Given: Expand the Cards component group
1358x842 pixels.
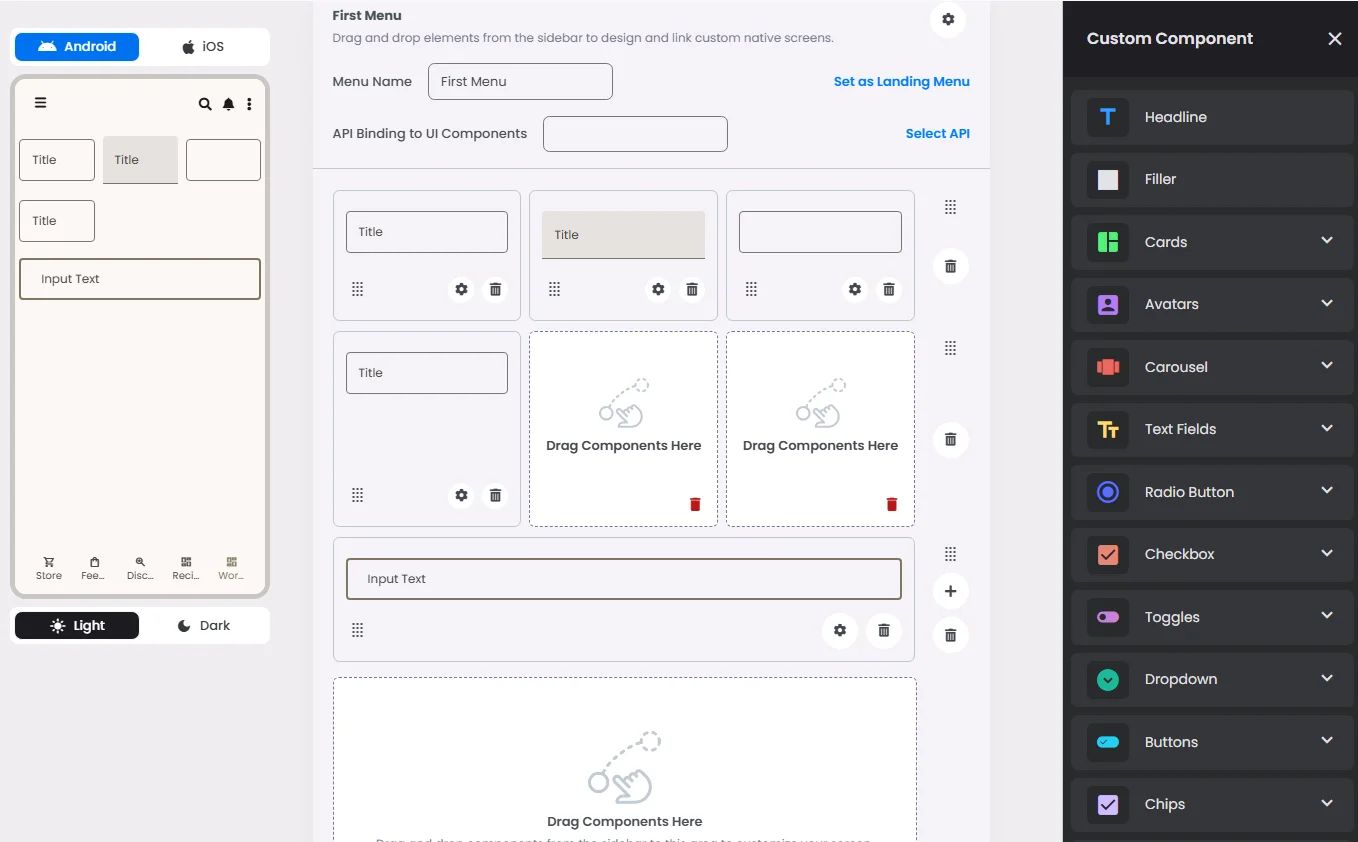Looking at the screenshot, I should [x=1326, y=241].
